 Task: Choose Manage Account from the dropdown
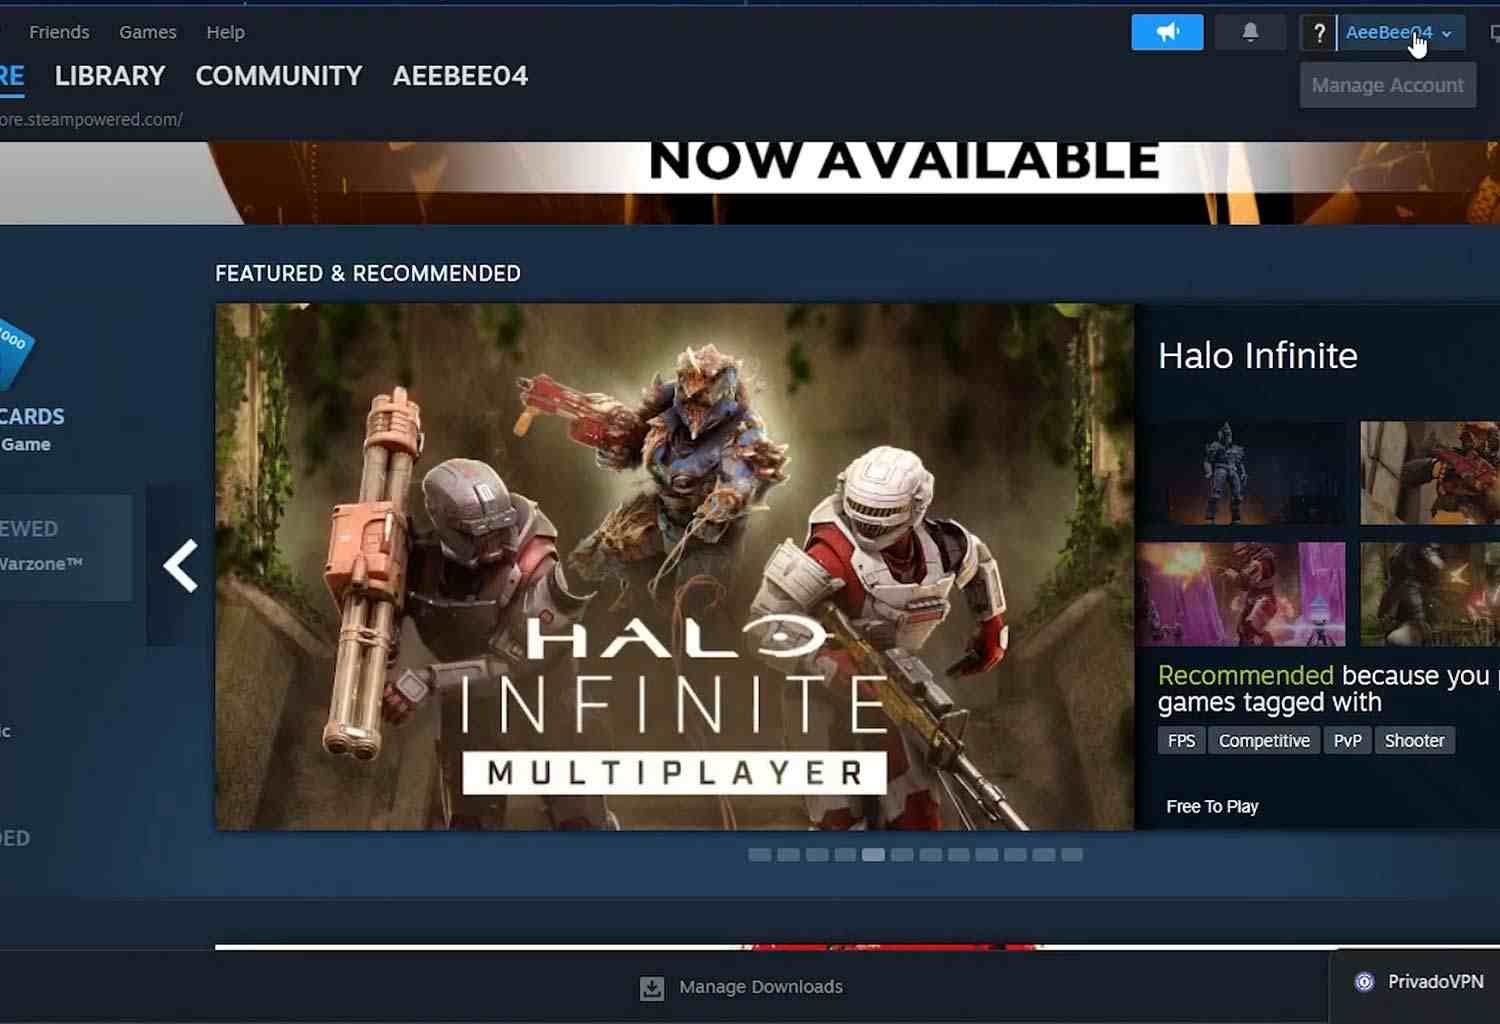(x=1388, y=86)
